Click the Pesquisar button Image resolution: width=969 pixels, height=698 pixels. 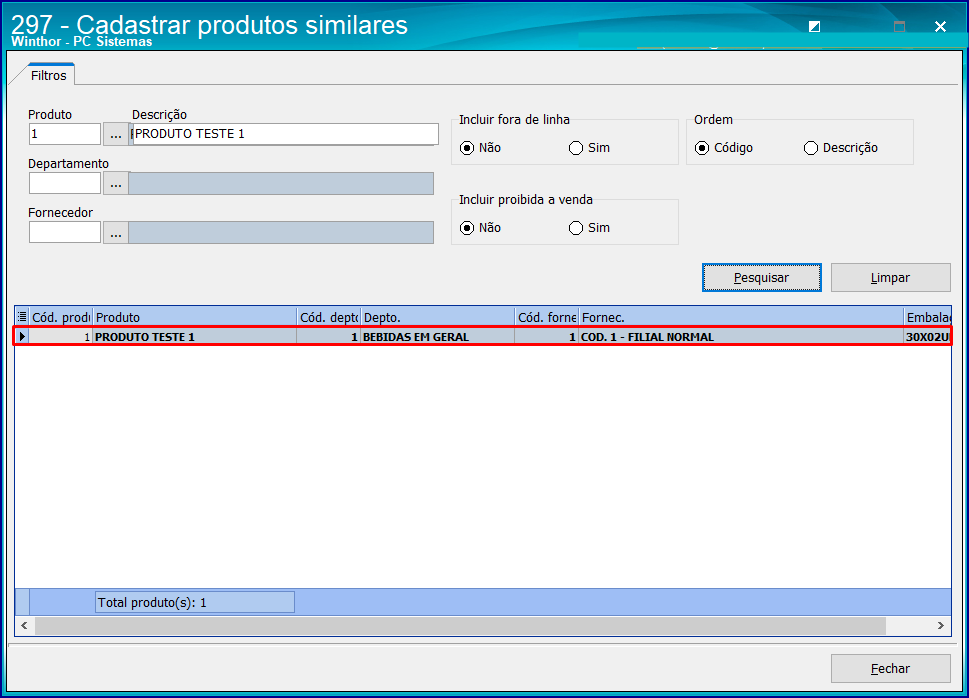[x=761, y=278]
